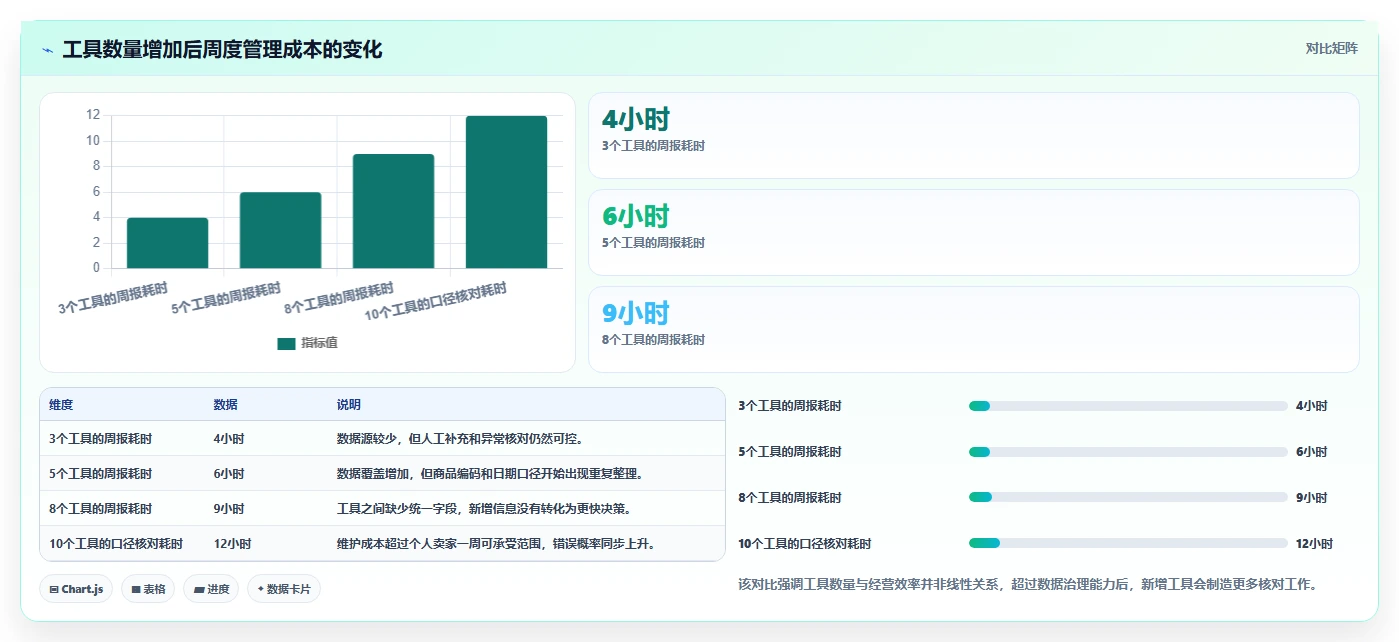
Task: Click the 维度 table column header
Action: pos(61,405)
